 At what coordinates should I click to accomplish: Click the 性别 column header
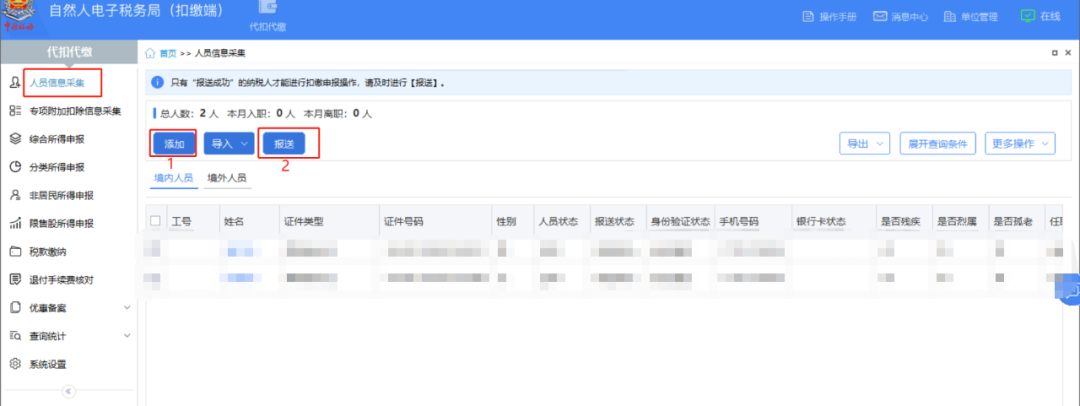pyautogui.click(x=506, y=222)
